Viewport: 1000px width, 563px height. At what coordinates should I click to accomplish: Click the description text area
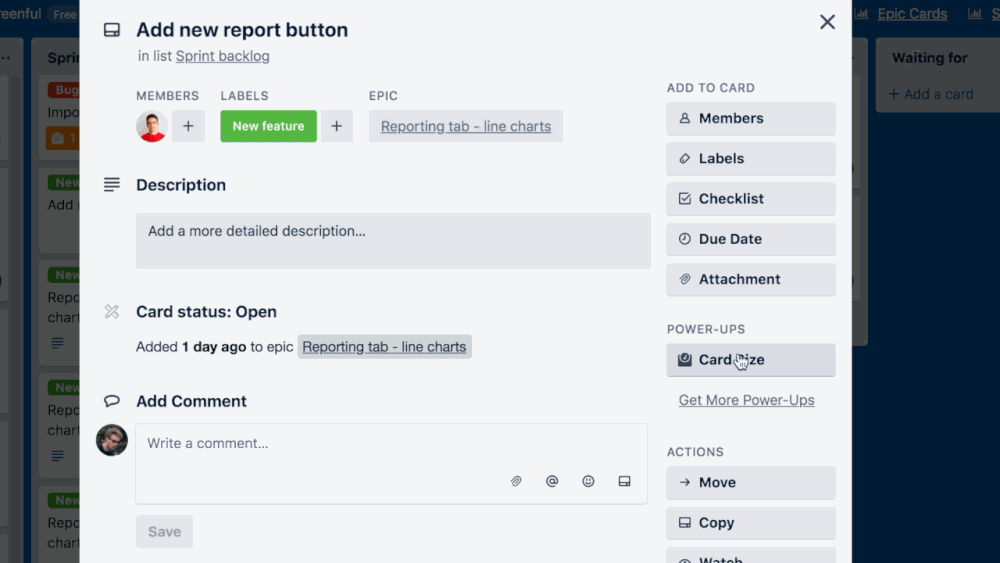click(393, 241)
